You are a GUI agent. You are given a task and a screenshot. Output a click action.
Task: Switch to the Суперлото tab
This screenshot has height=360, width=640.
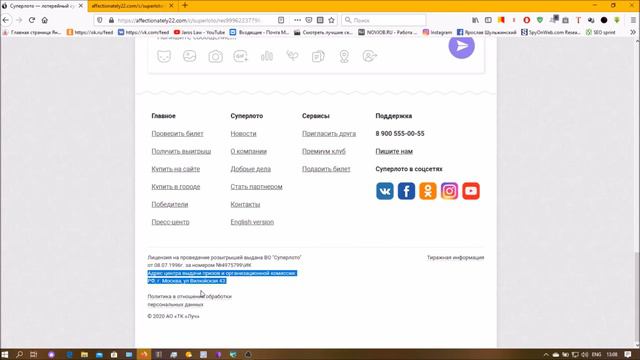[42, 6]
